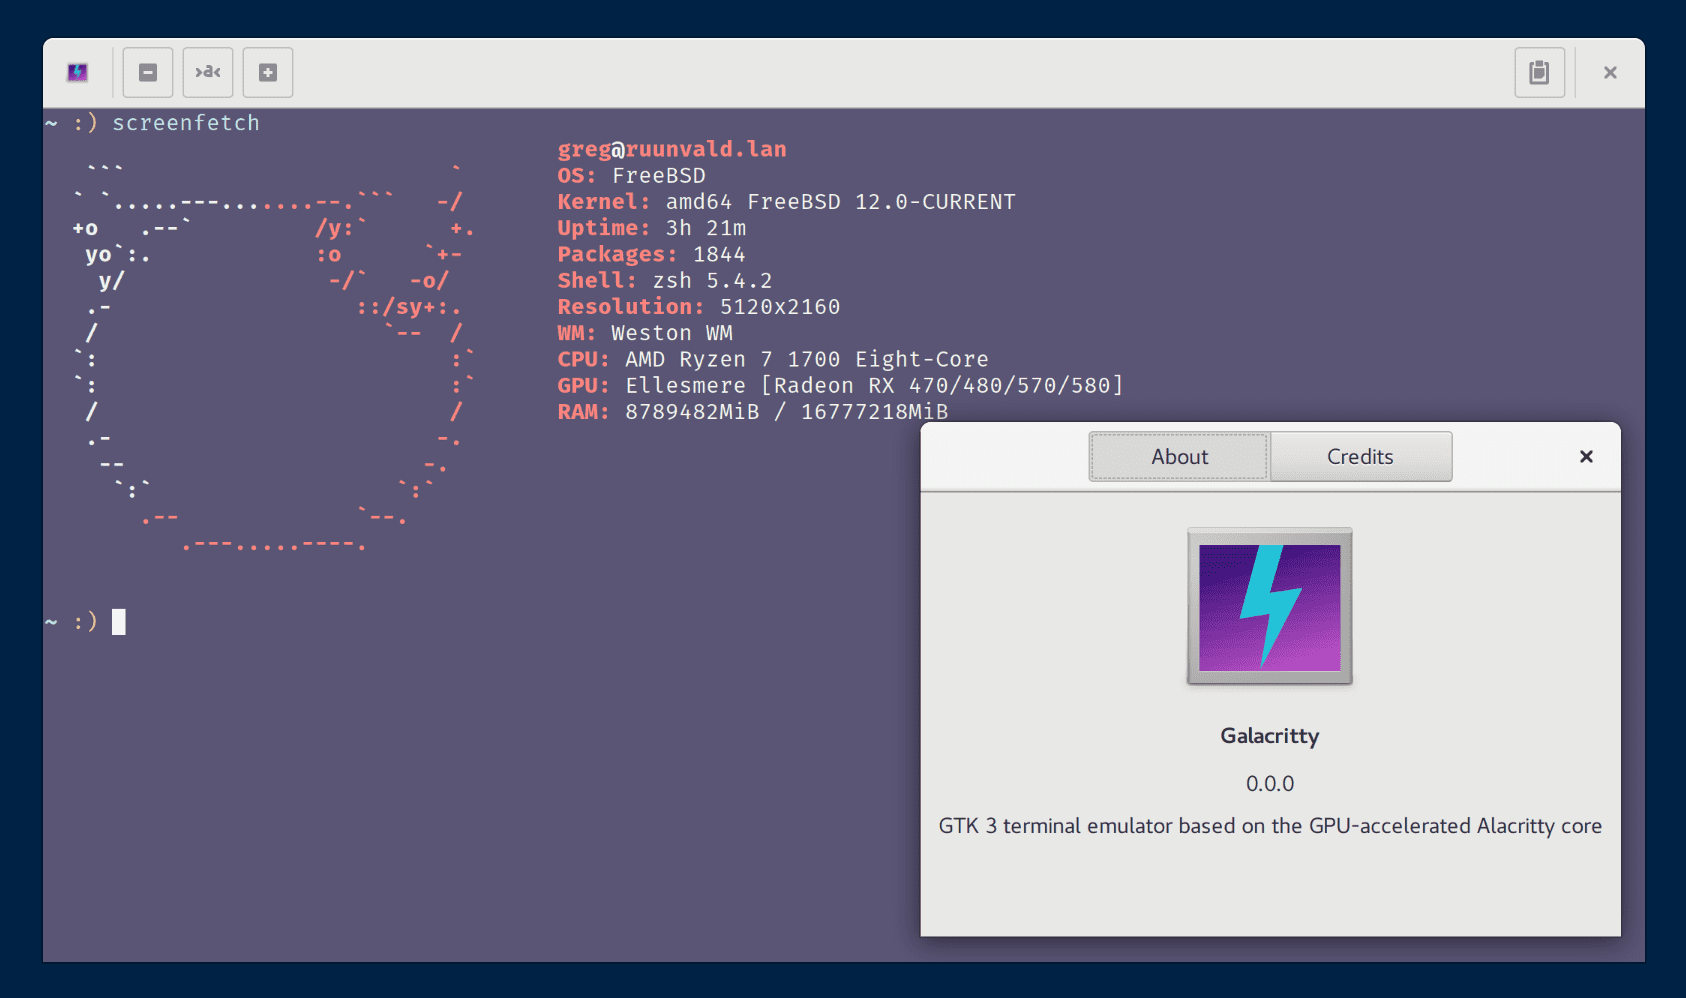
Task: Click the RAM 8789482MiB line
Action: 753,411
